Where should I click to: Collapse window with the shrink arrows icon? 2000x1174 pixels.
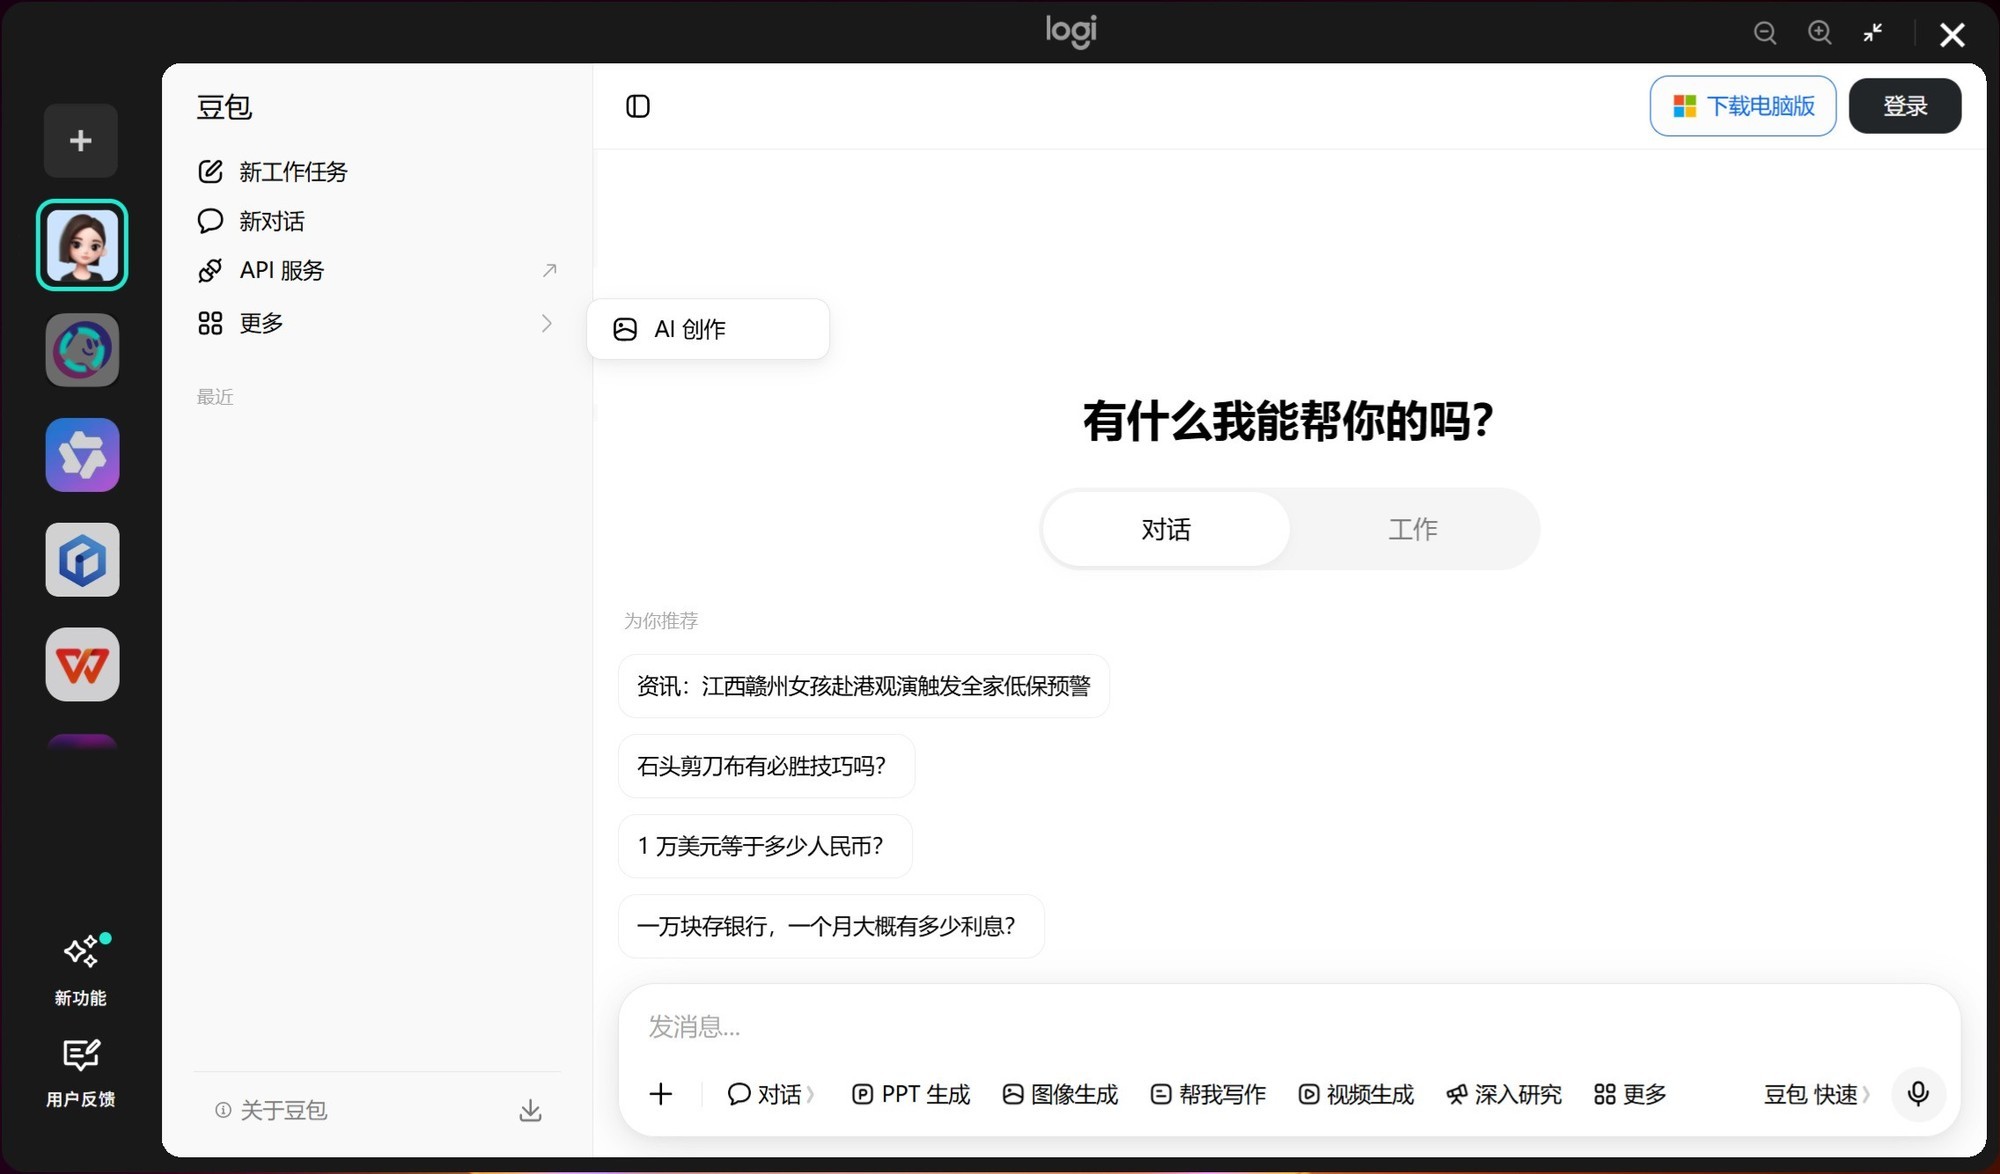point(1873,33)
